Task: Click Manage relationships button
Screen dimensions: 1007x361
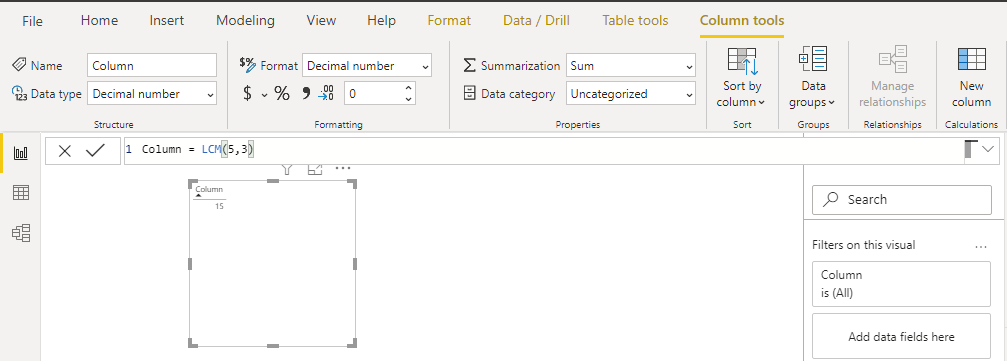Action: coord(893,77)
